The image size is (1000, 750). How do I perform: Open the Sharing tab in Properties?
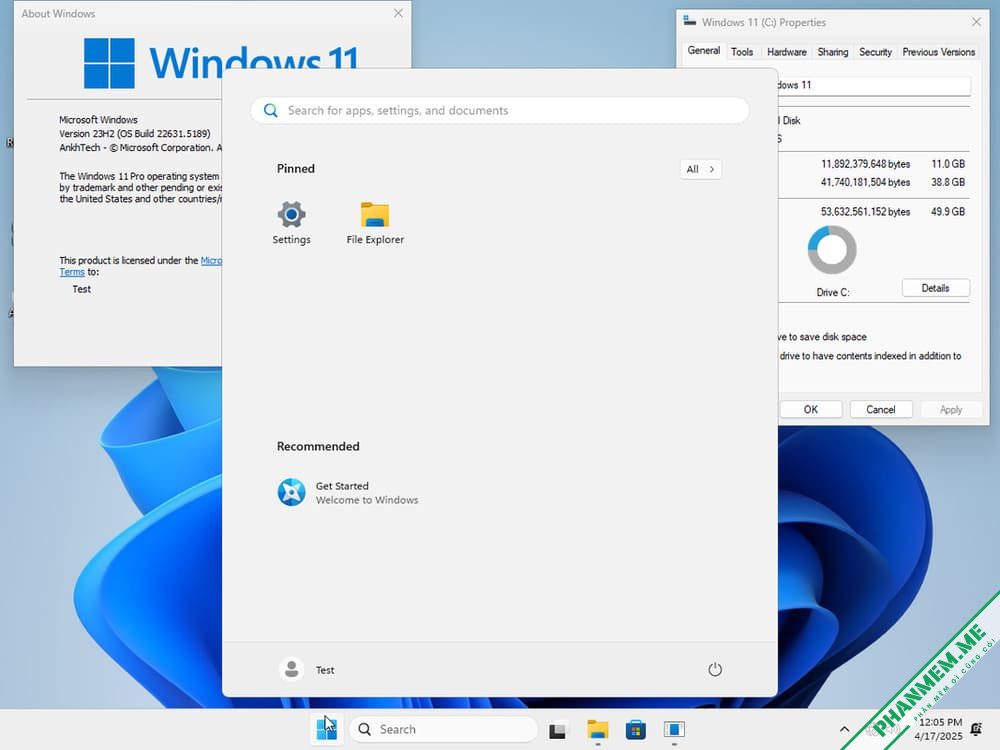[833, 52]
